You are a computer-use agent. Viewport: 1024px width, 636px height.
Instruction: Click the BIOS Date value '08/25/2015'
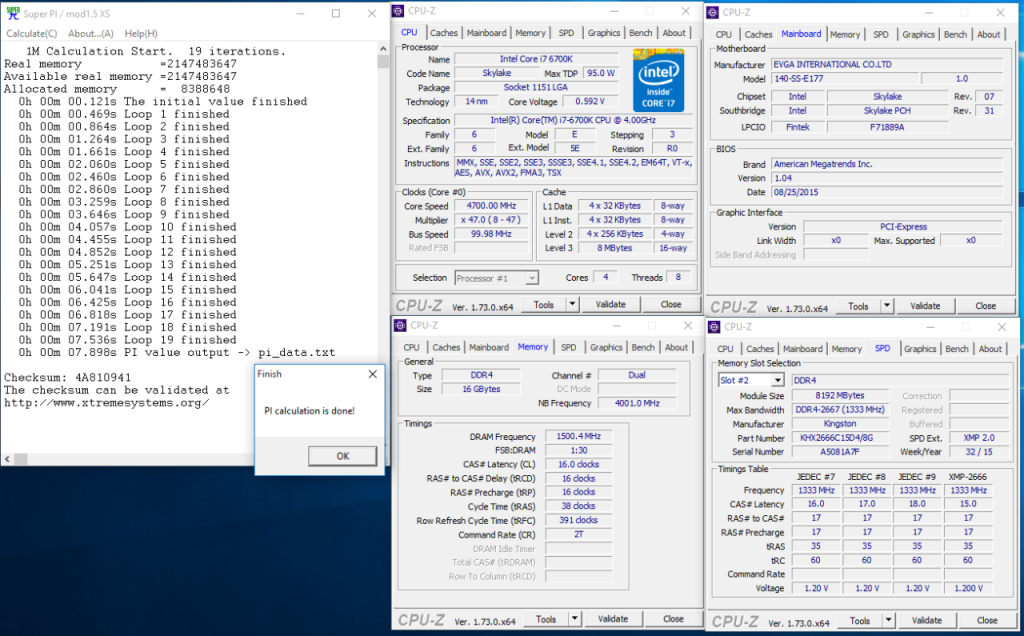(887, 192)
